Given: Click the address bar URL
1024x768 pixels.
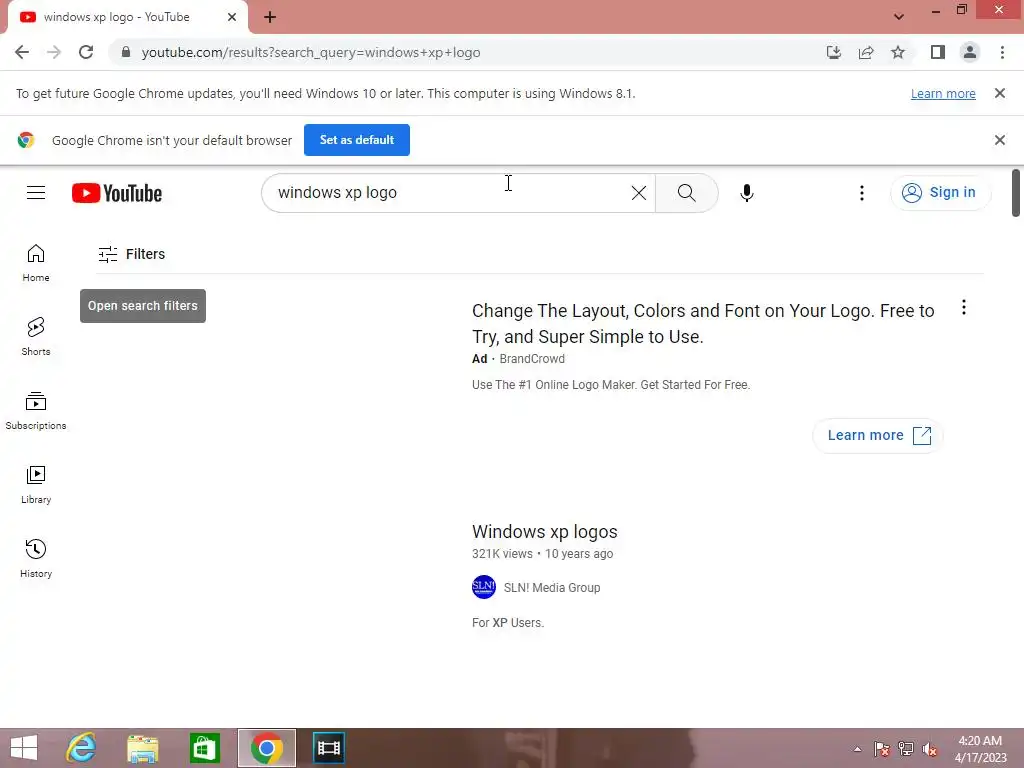Looking at the screenshot, I should coord(311,52).
